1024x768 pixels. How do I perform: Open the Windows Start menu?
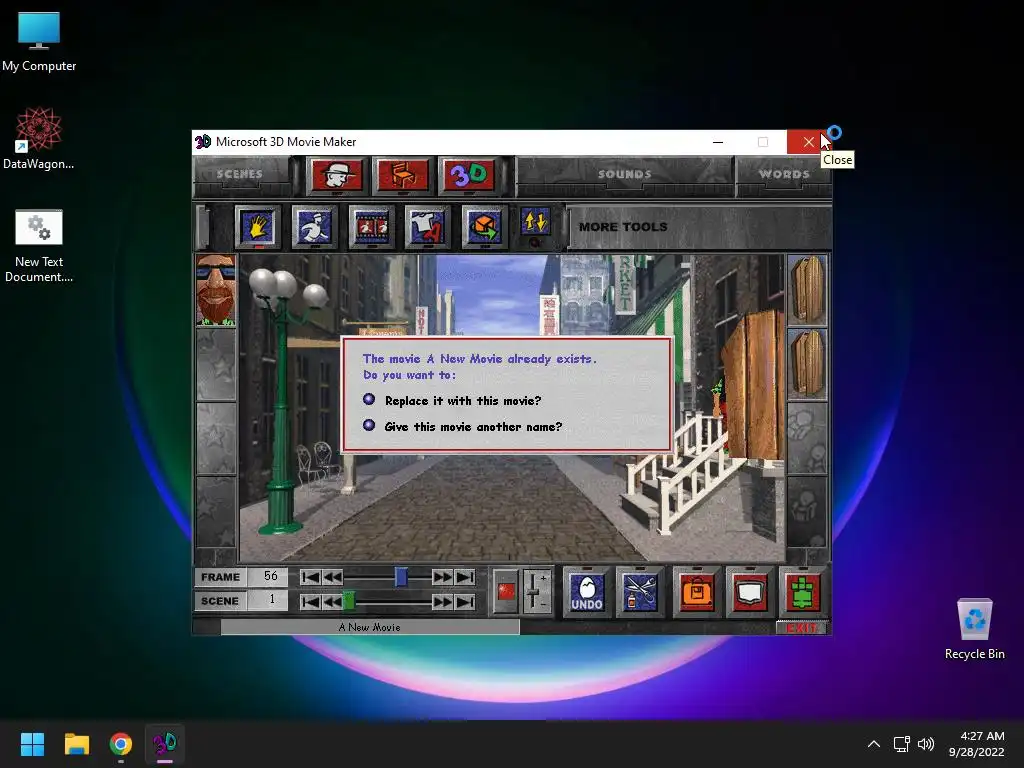click(x=32, y=744)
